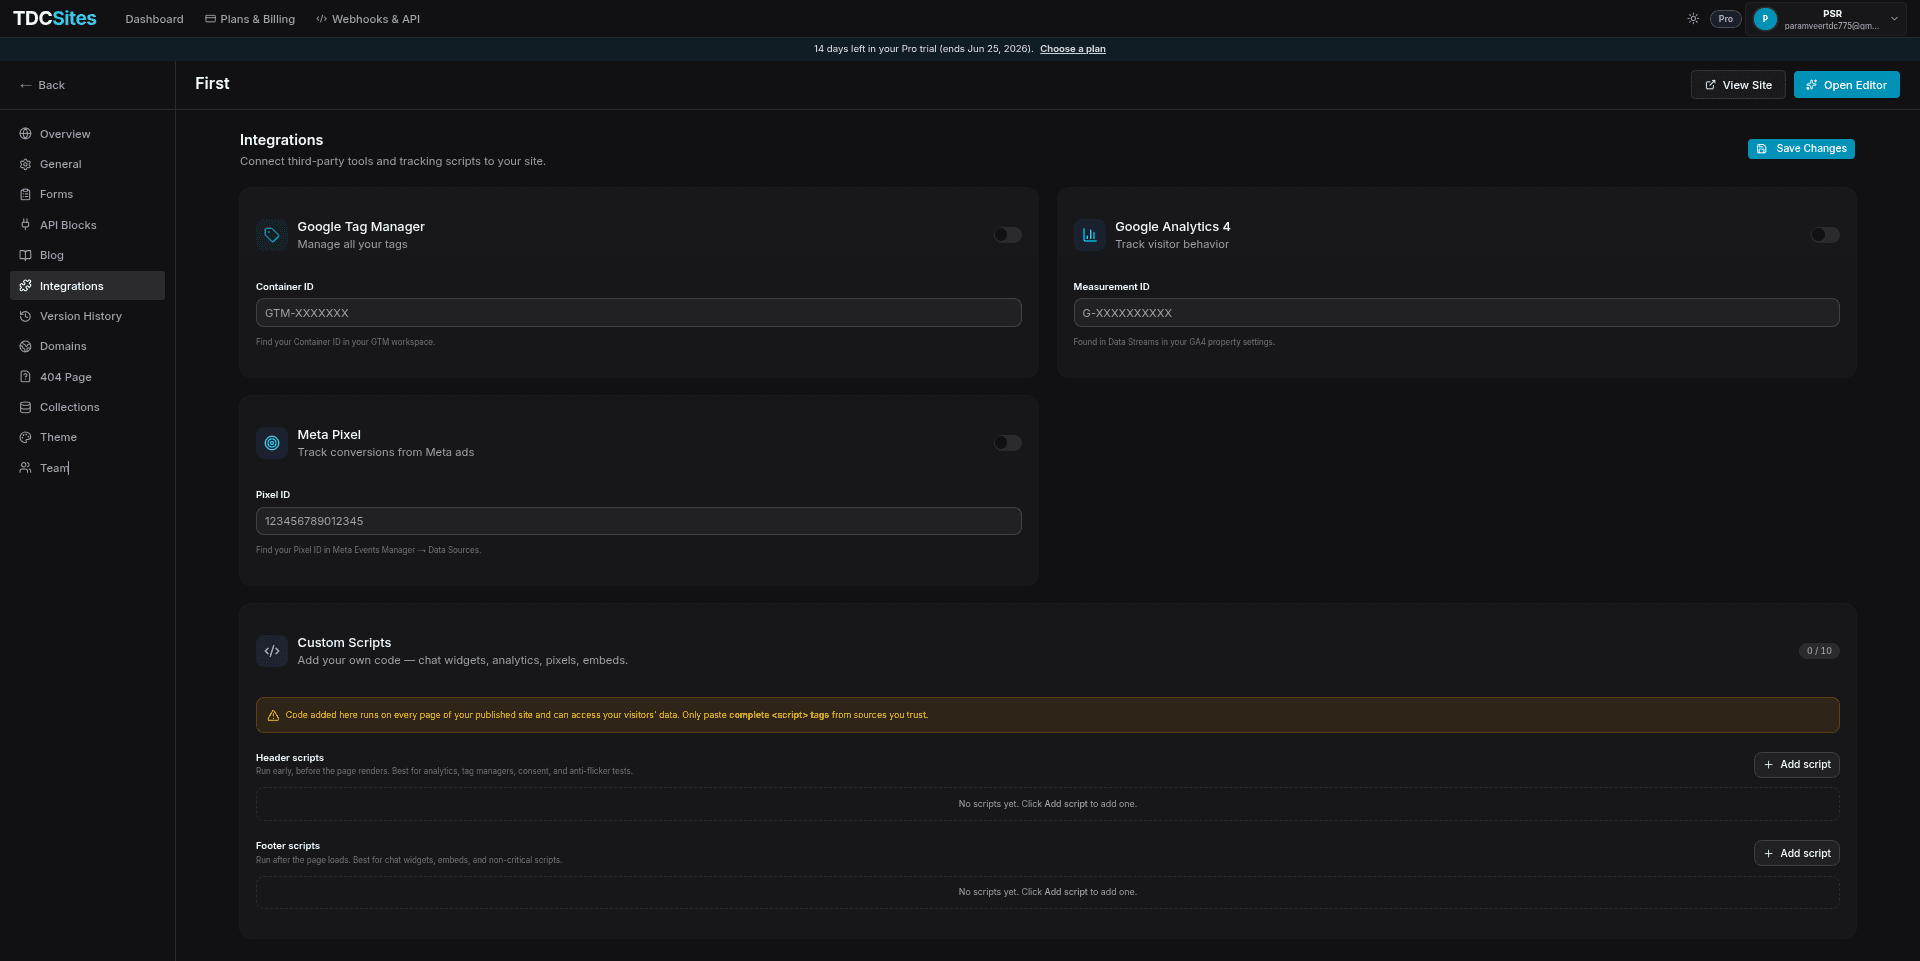Viewport: 1920px width, 961px height.
Task: Focus the Meta Pixel ID field
Action: click(638, 521)
